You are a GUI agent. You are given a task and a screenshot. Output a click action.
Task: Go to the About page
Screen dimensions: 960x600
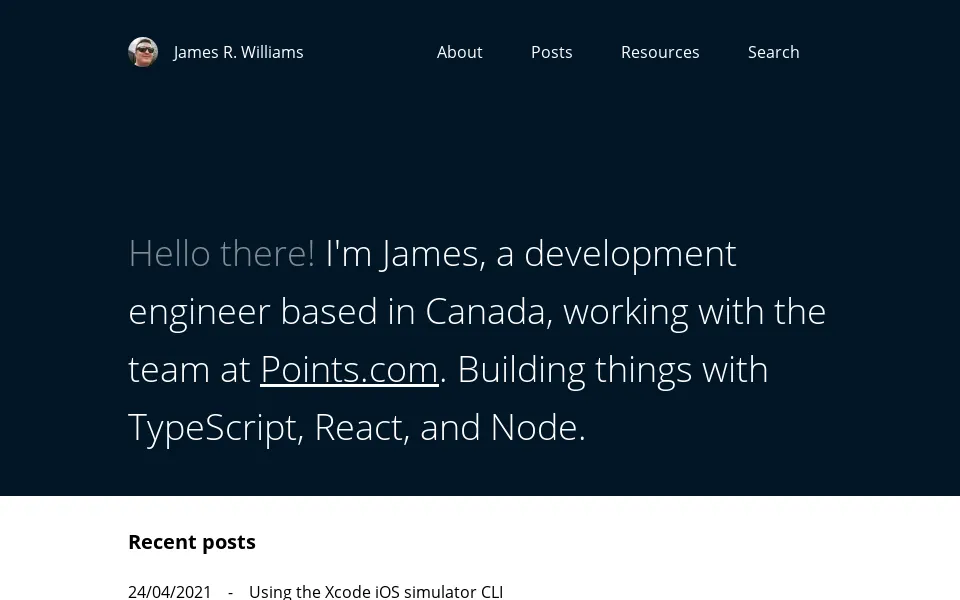coord(459,52)
